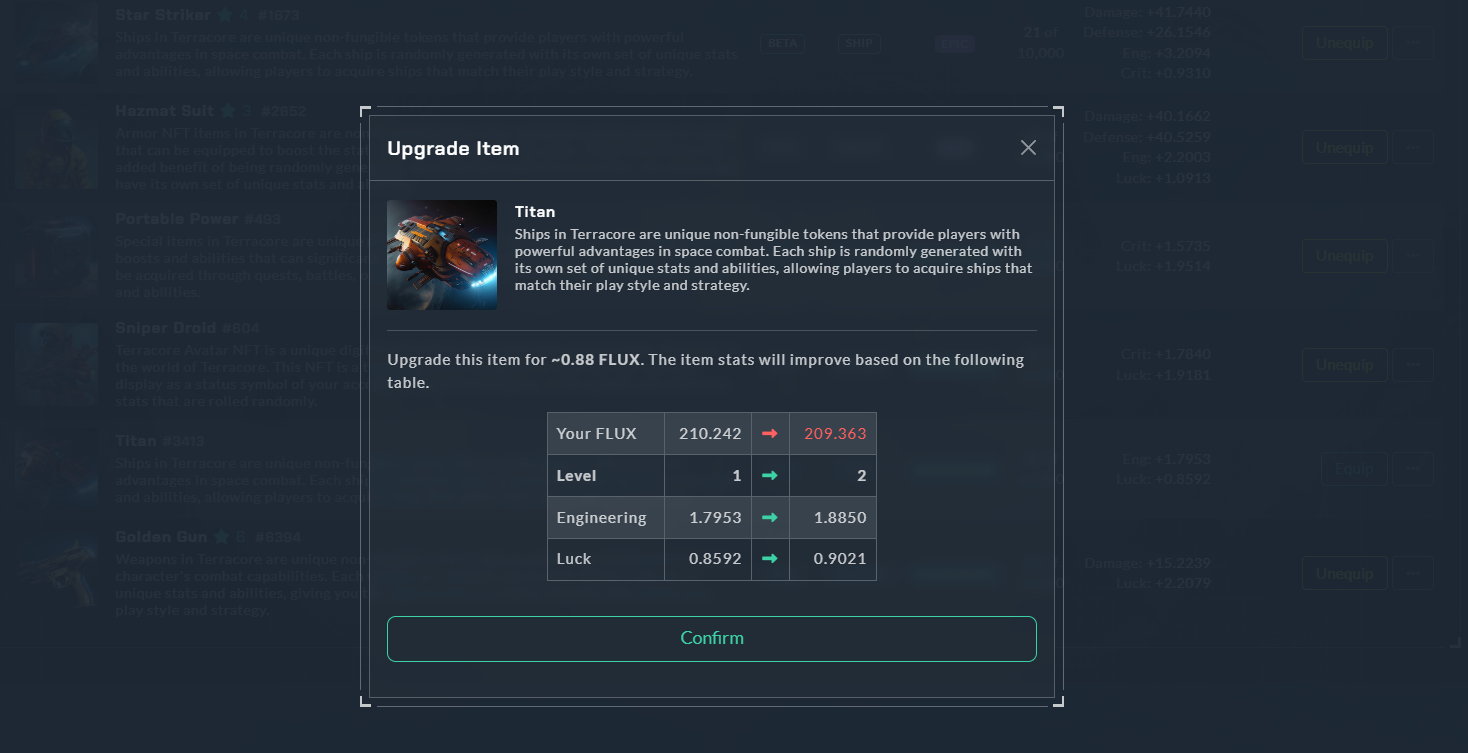Viewport: 1468px width, 753px height.
Task: Click the green arrow in Level row
Action: 769,476
